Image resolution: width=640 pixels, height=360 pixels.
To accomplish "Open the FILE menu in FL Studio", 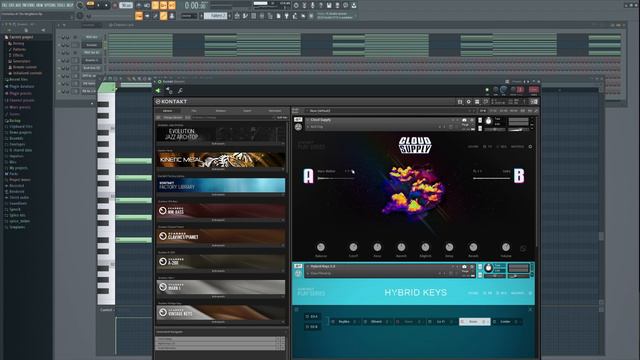I will (x=4, y=5).
